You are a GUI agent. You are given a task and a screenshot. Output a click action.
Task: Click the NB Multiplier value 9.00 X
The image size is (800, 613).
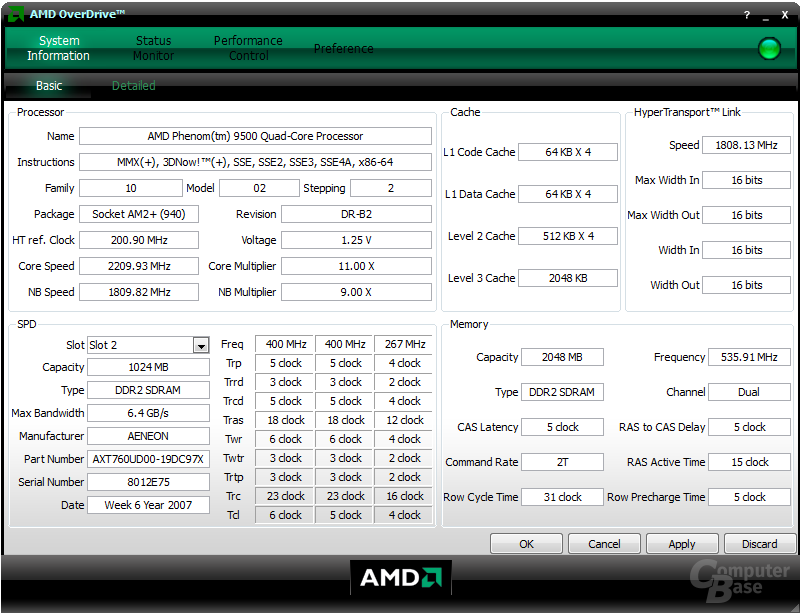tap(356, 292)
